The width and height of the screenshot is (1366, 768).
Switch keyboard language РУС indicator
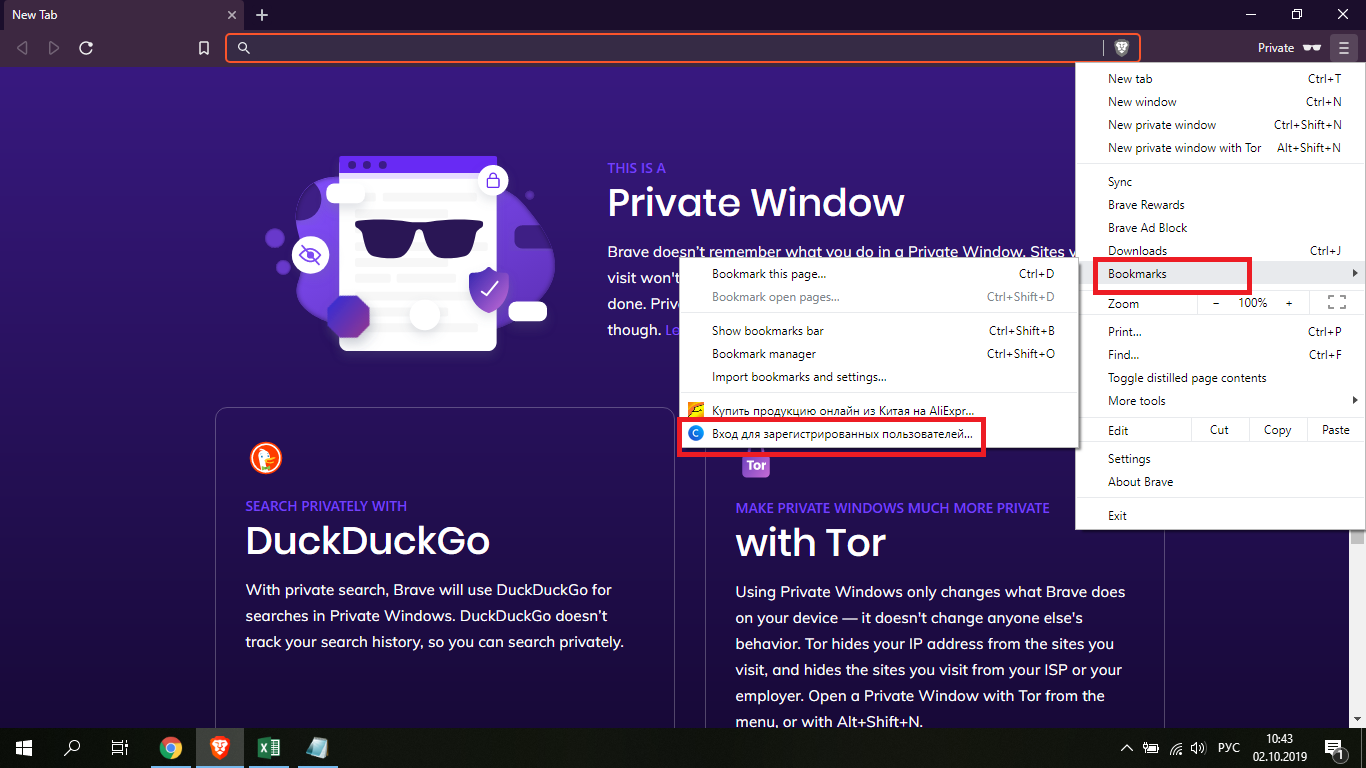click(1229, 748)
